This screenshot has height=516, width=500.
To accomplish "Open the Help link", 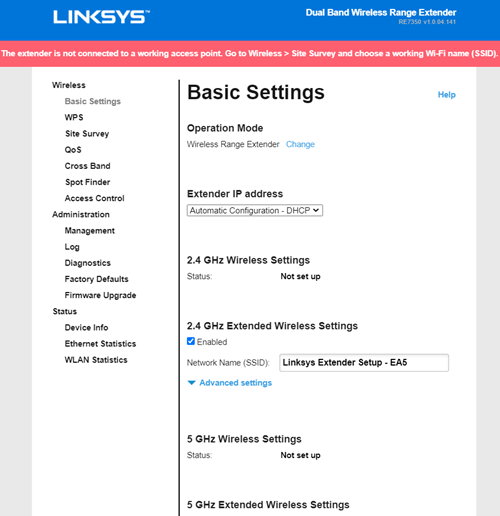I will coord(446,95).
